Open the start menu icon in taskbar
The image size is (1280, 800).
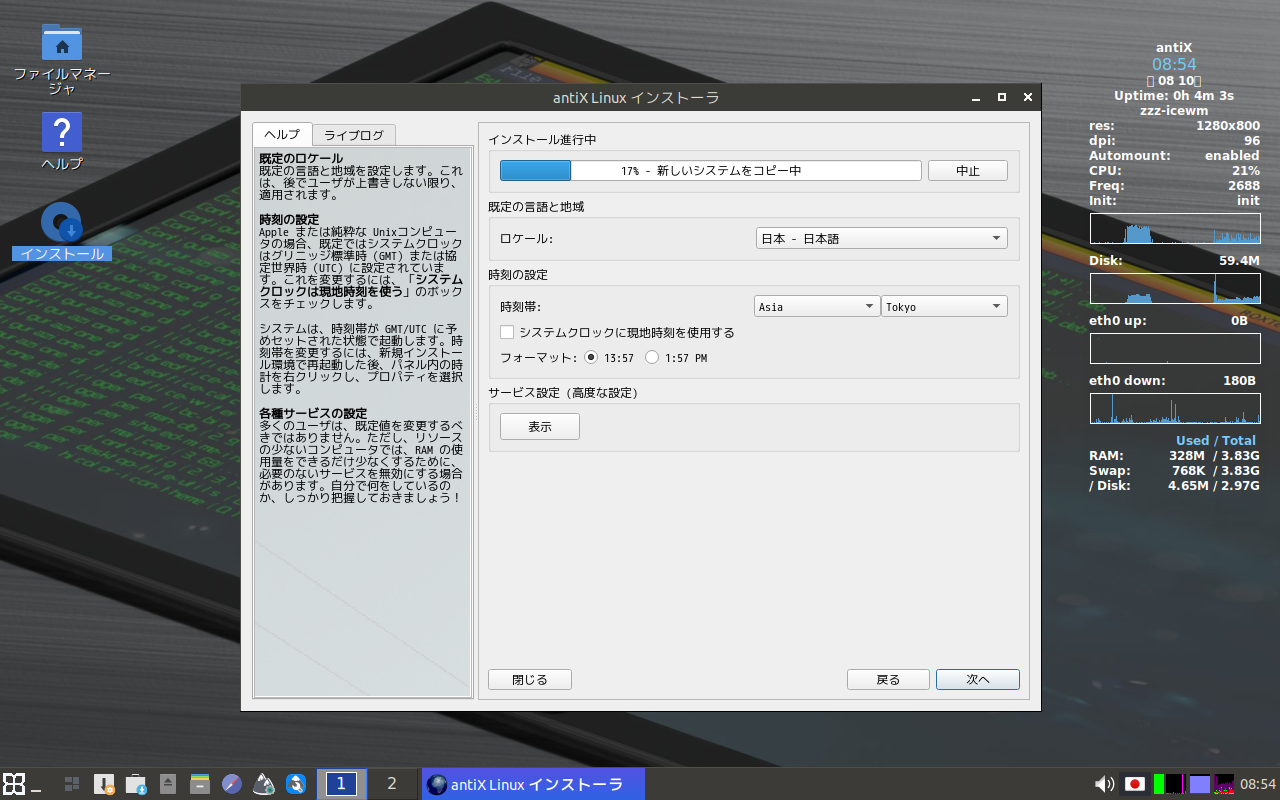coord(14,784)
